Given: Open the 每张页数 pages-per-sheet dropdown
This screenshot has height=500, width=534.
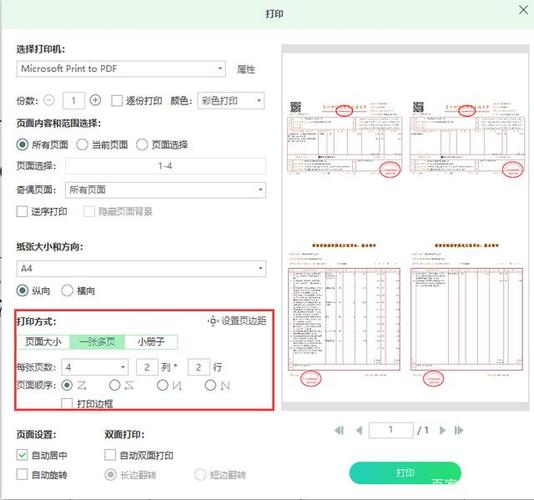Looking at the screenshot, I should point(95,367).
